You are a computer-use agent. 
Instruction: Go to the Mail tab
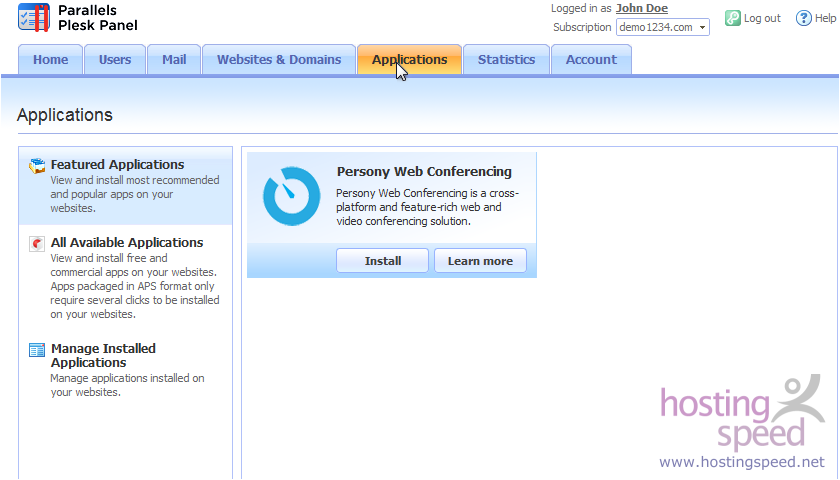pyautogui.click(x=174, y=59)
